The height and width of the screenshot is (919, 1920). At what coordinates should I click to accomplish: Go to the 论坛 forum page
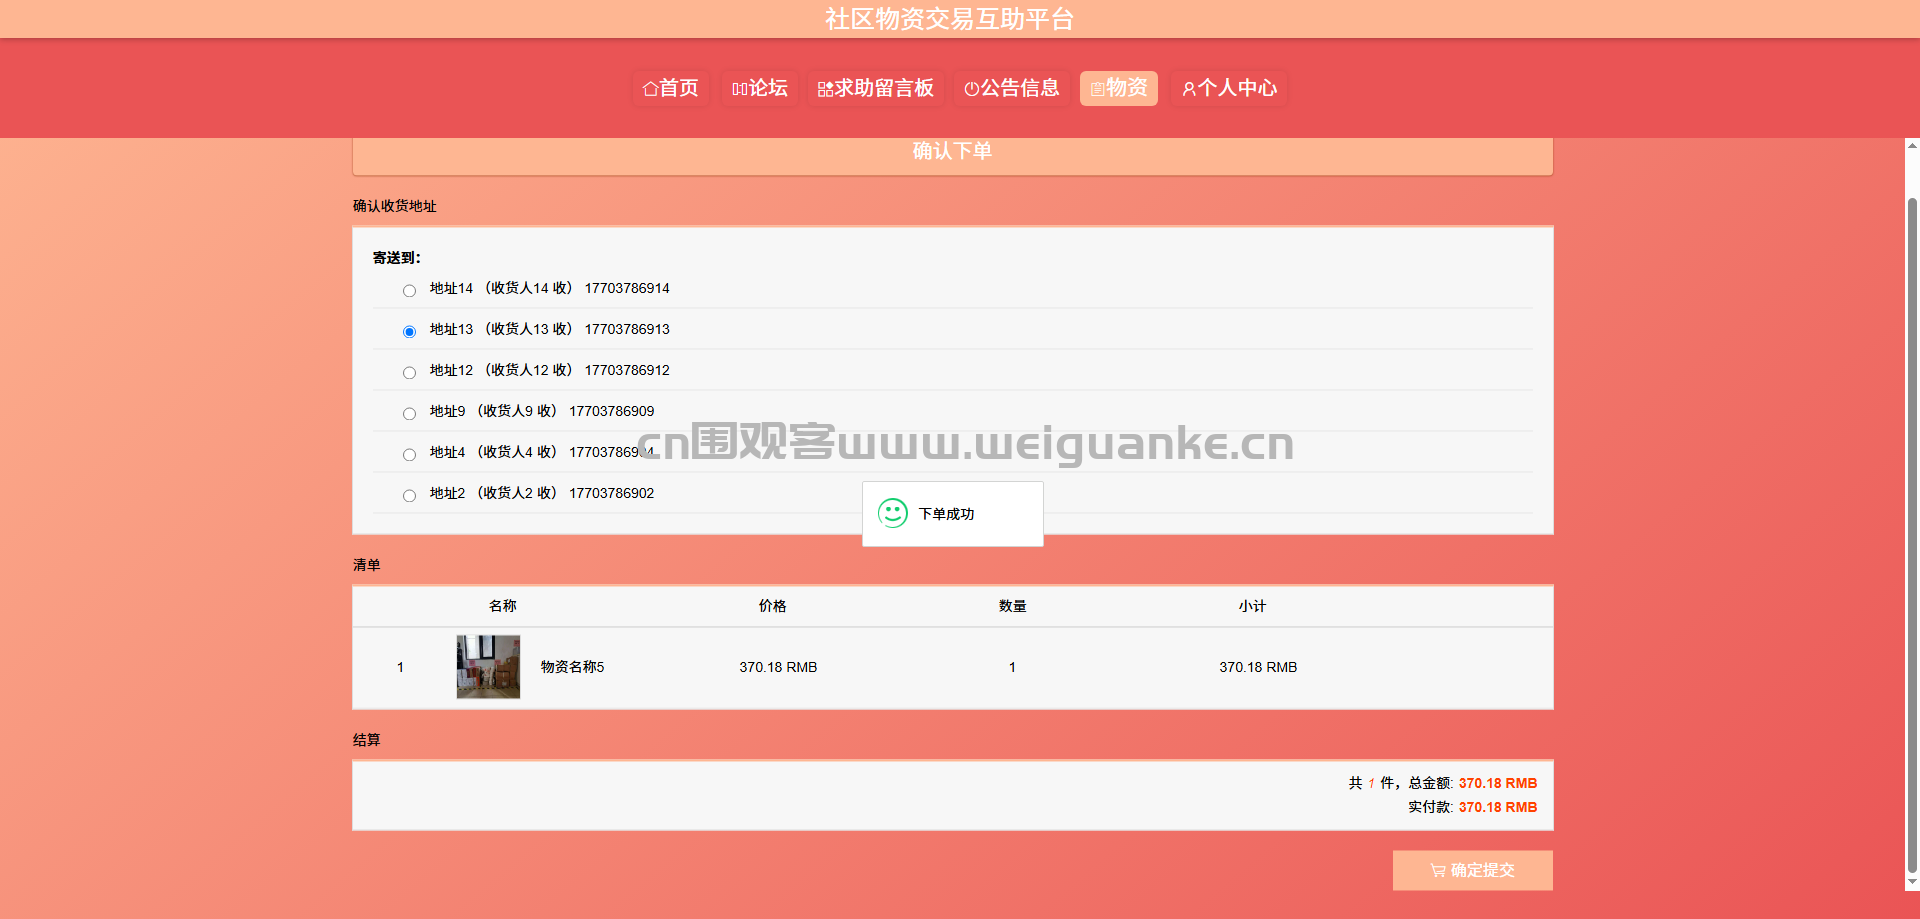click(x=760, y=88)
